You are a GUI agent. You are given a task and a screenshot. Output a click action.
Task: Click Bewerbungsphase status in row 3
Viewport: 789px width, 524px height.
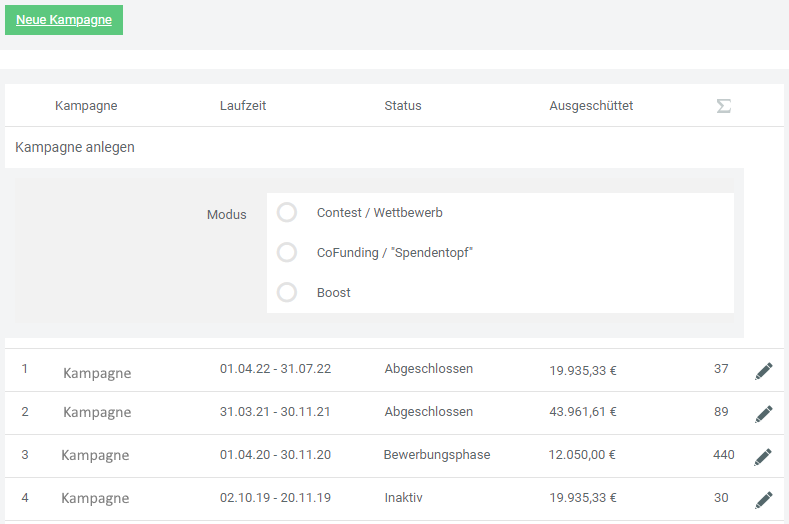point(437,455)
